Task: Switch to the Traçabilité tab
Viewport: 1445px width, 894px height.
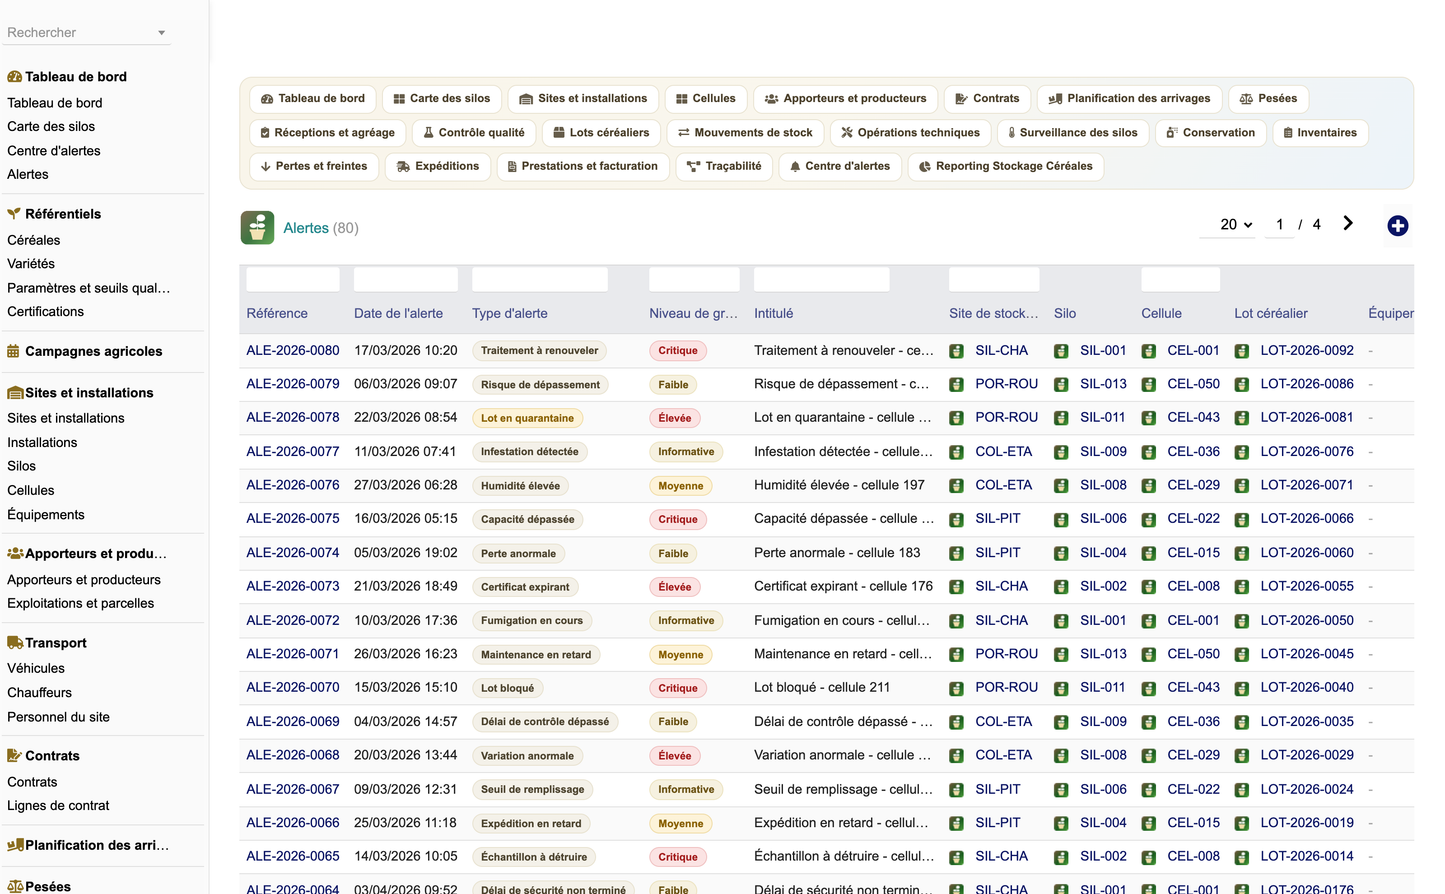Action: click(x=725, y=167)
